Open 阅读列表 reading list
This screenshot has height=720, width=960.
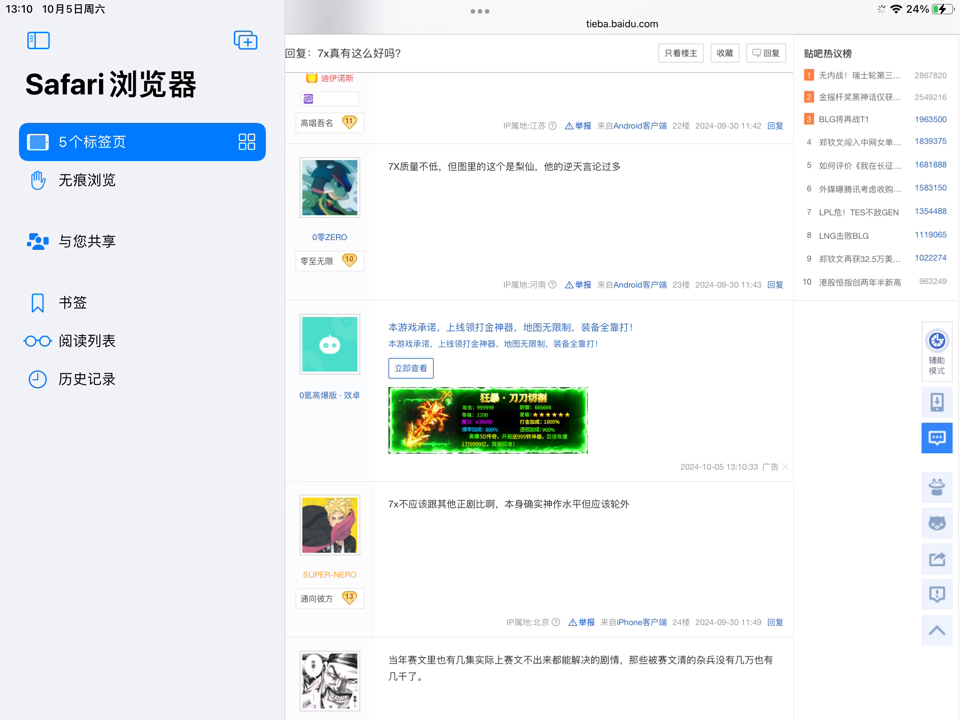coord(142,341)
